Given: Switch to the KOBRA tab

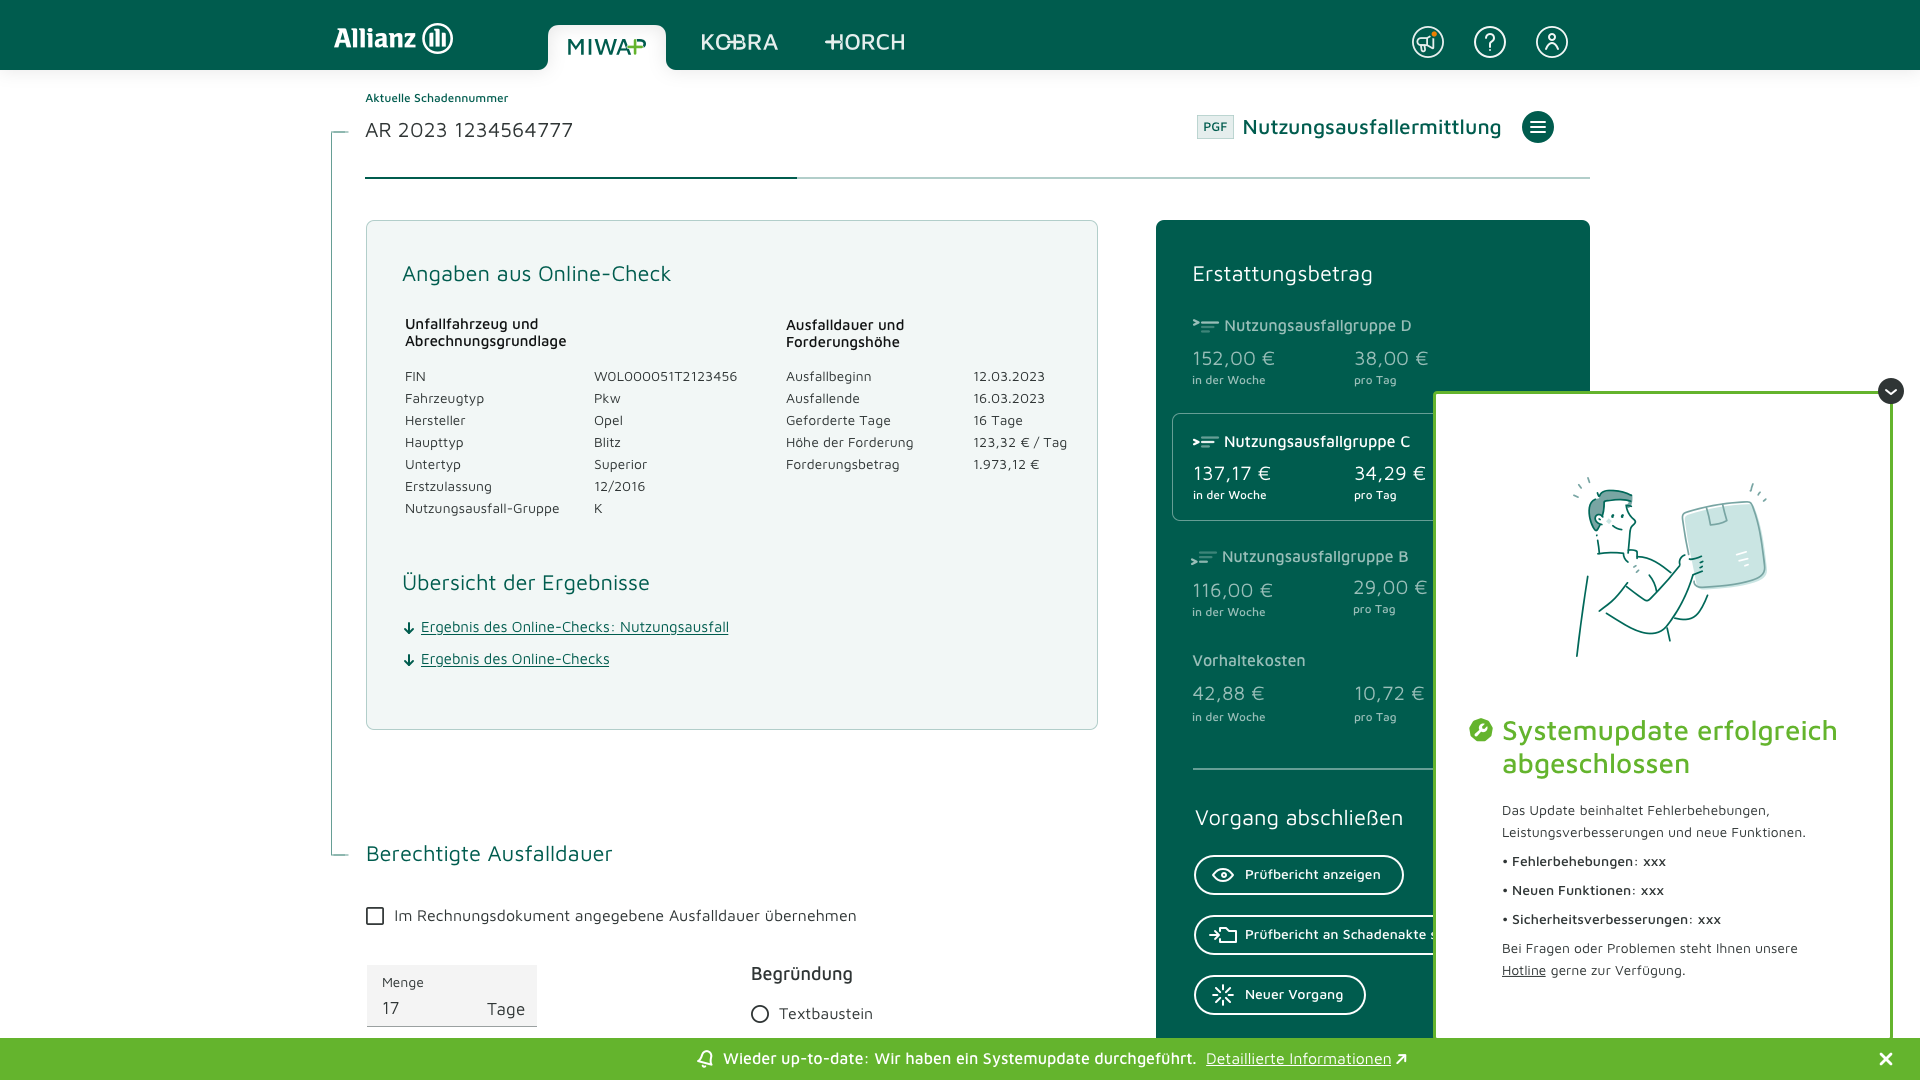Looking at the screenshot, I should pos(739,42).
